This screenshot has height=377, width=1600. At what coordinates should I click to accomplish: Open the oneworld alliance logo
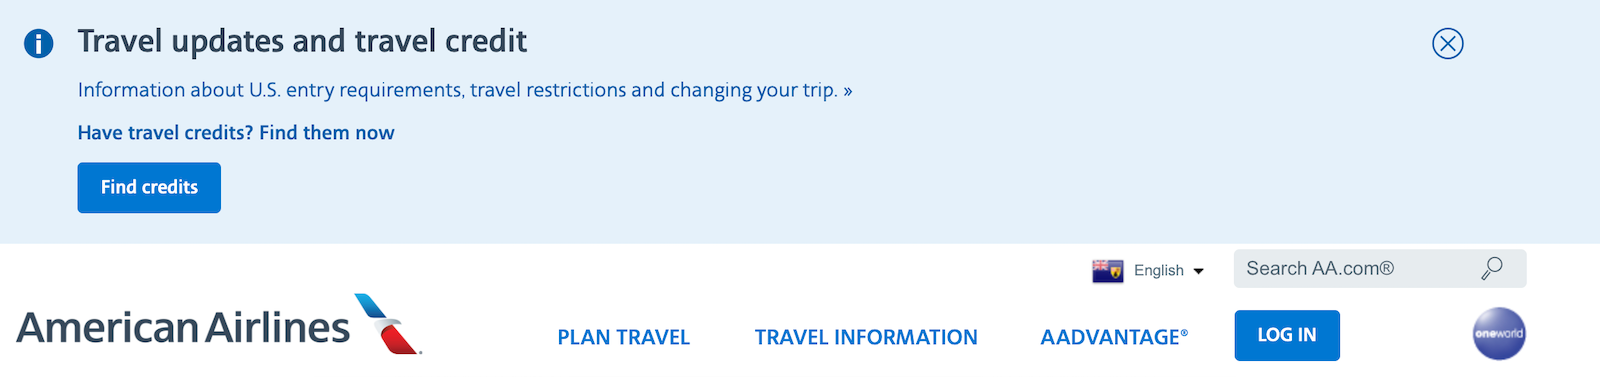[1499, 334]
